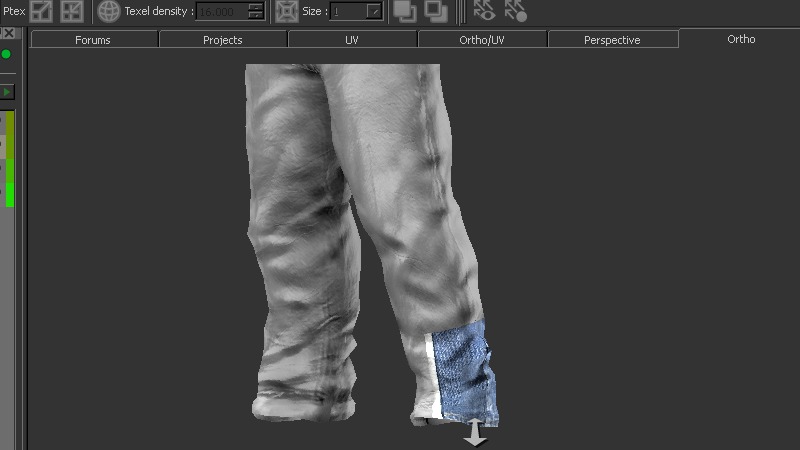Open the Size dropdown list
Screen dimensions: 800x450
coord(373,12)
